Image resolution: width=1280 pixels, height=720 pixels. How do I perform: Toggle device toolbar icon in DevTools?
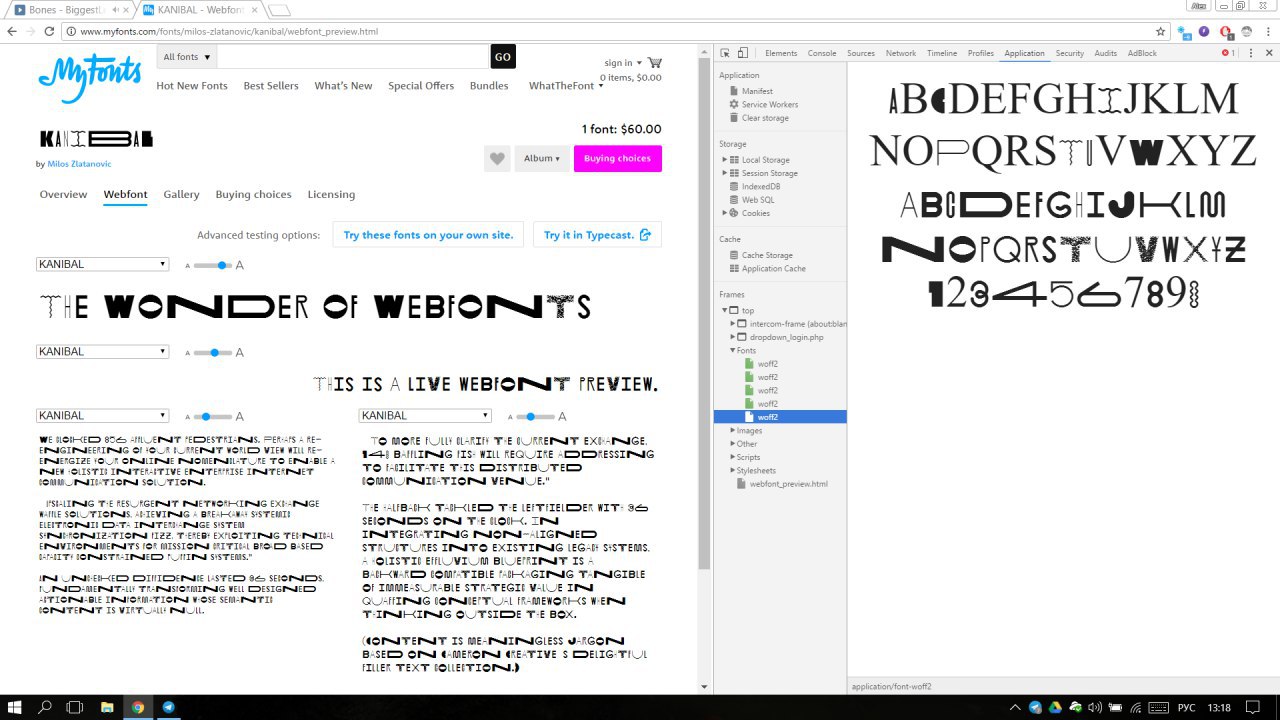pos(743,53)
